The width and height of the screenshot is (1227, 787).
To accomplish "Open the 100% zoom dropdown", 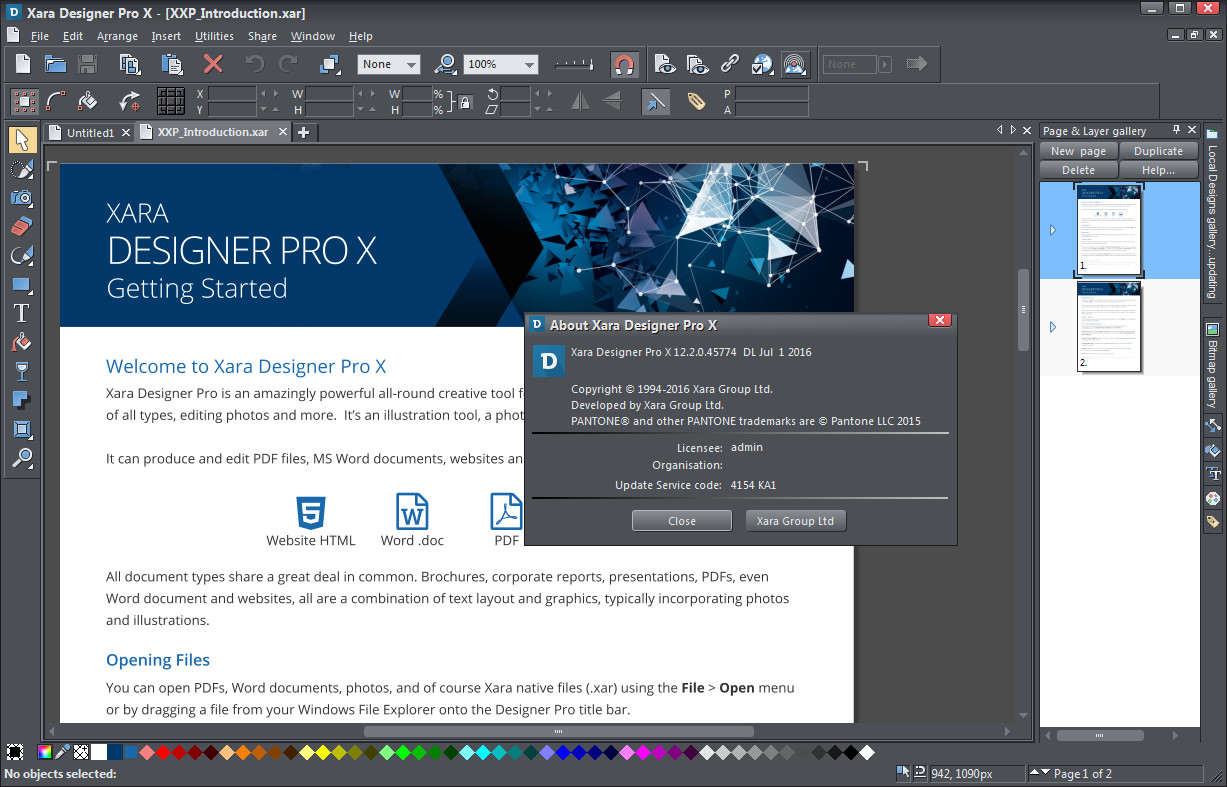I will pyautogui.click(x=501, y=64).
